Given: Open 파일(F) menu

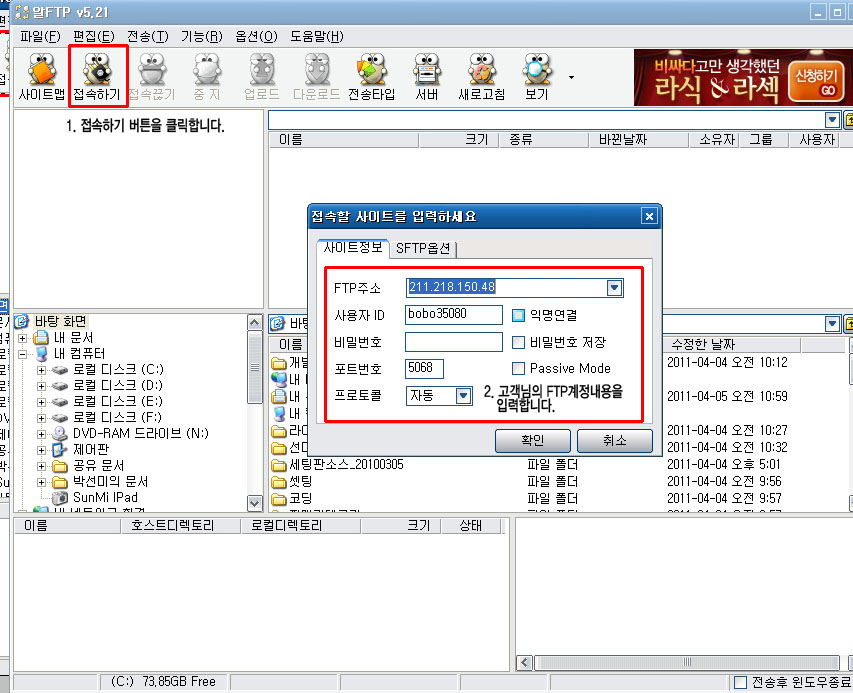Looking at the screenshot, I should (40, 36).
